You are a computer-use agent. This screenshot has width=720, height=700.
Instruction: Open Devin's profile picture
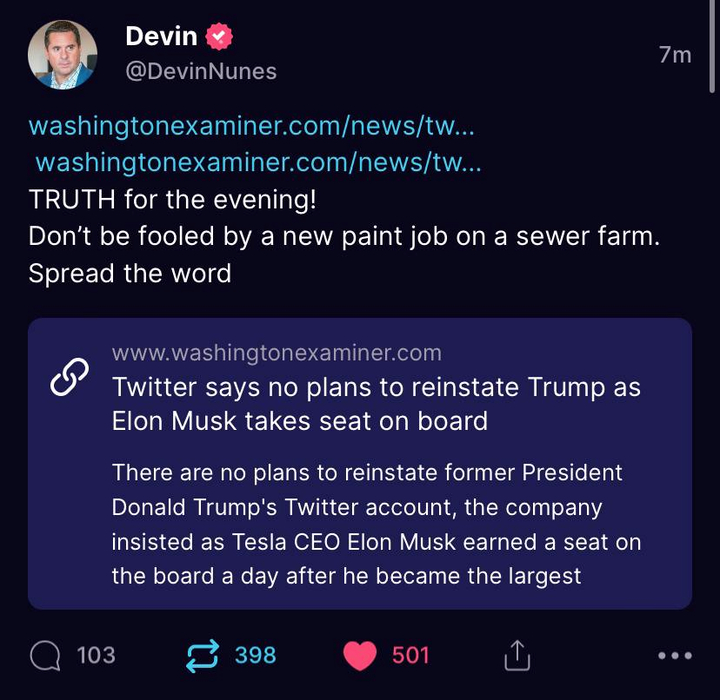click(62, 54)
